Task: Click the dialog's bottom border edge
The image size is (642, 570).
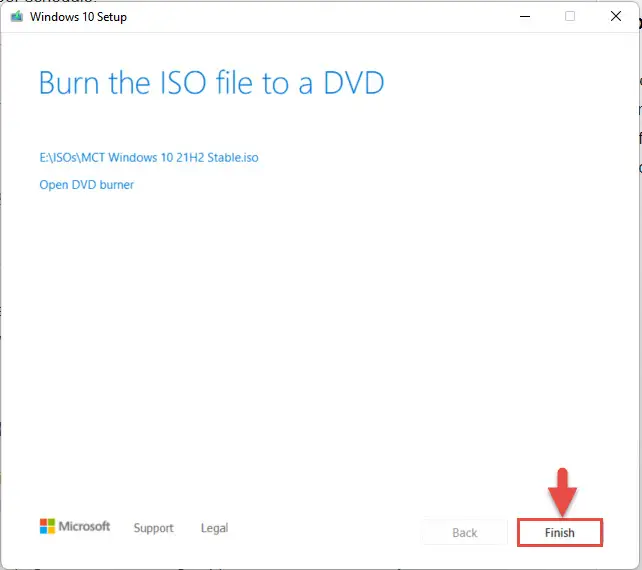Action: [x=319, y=568]
